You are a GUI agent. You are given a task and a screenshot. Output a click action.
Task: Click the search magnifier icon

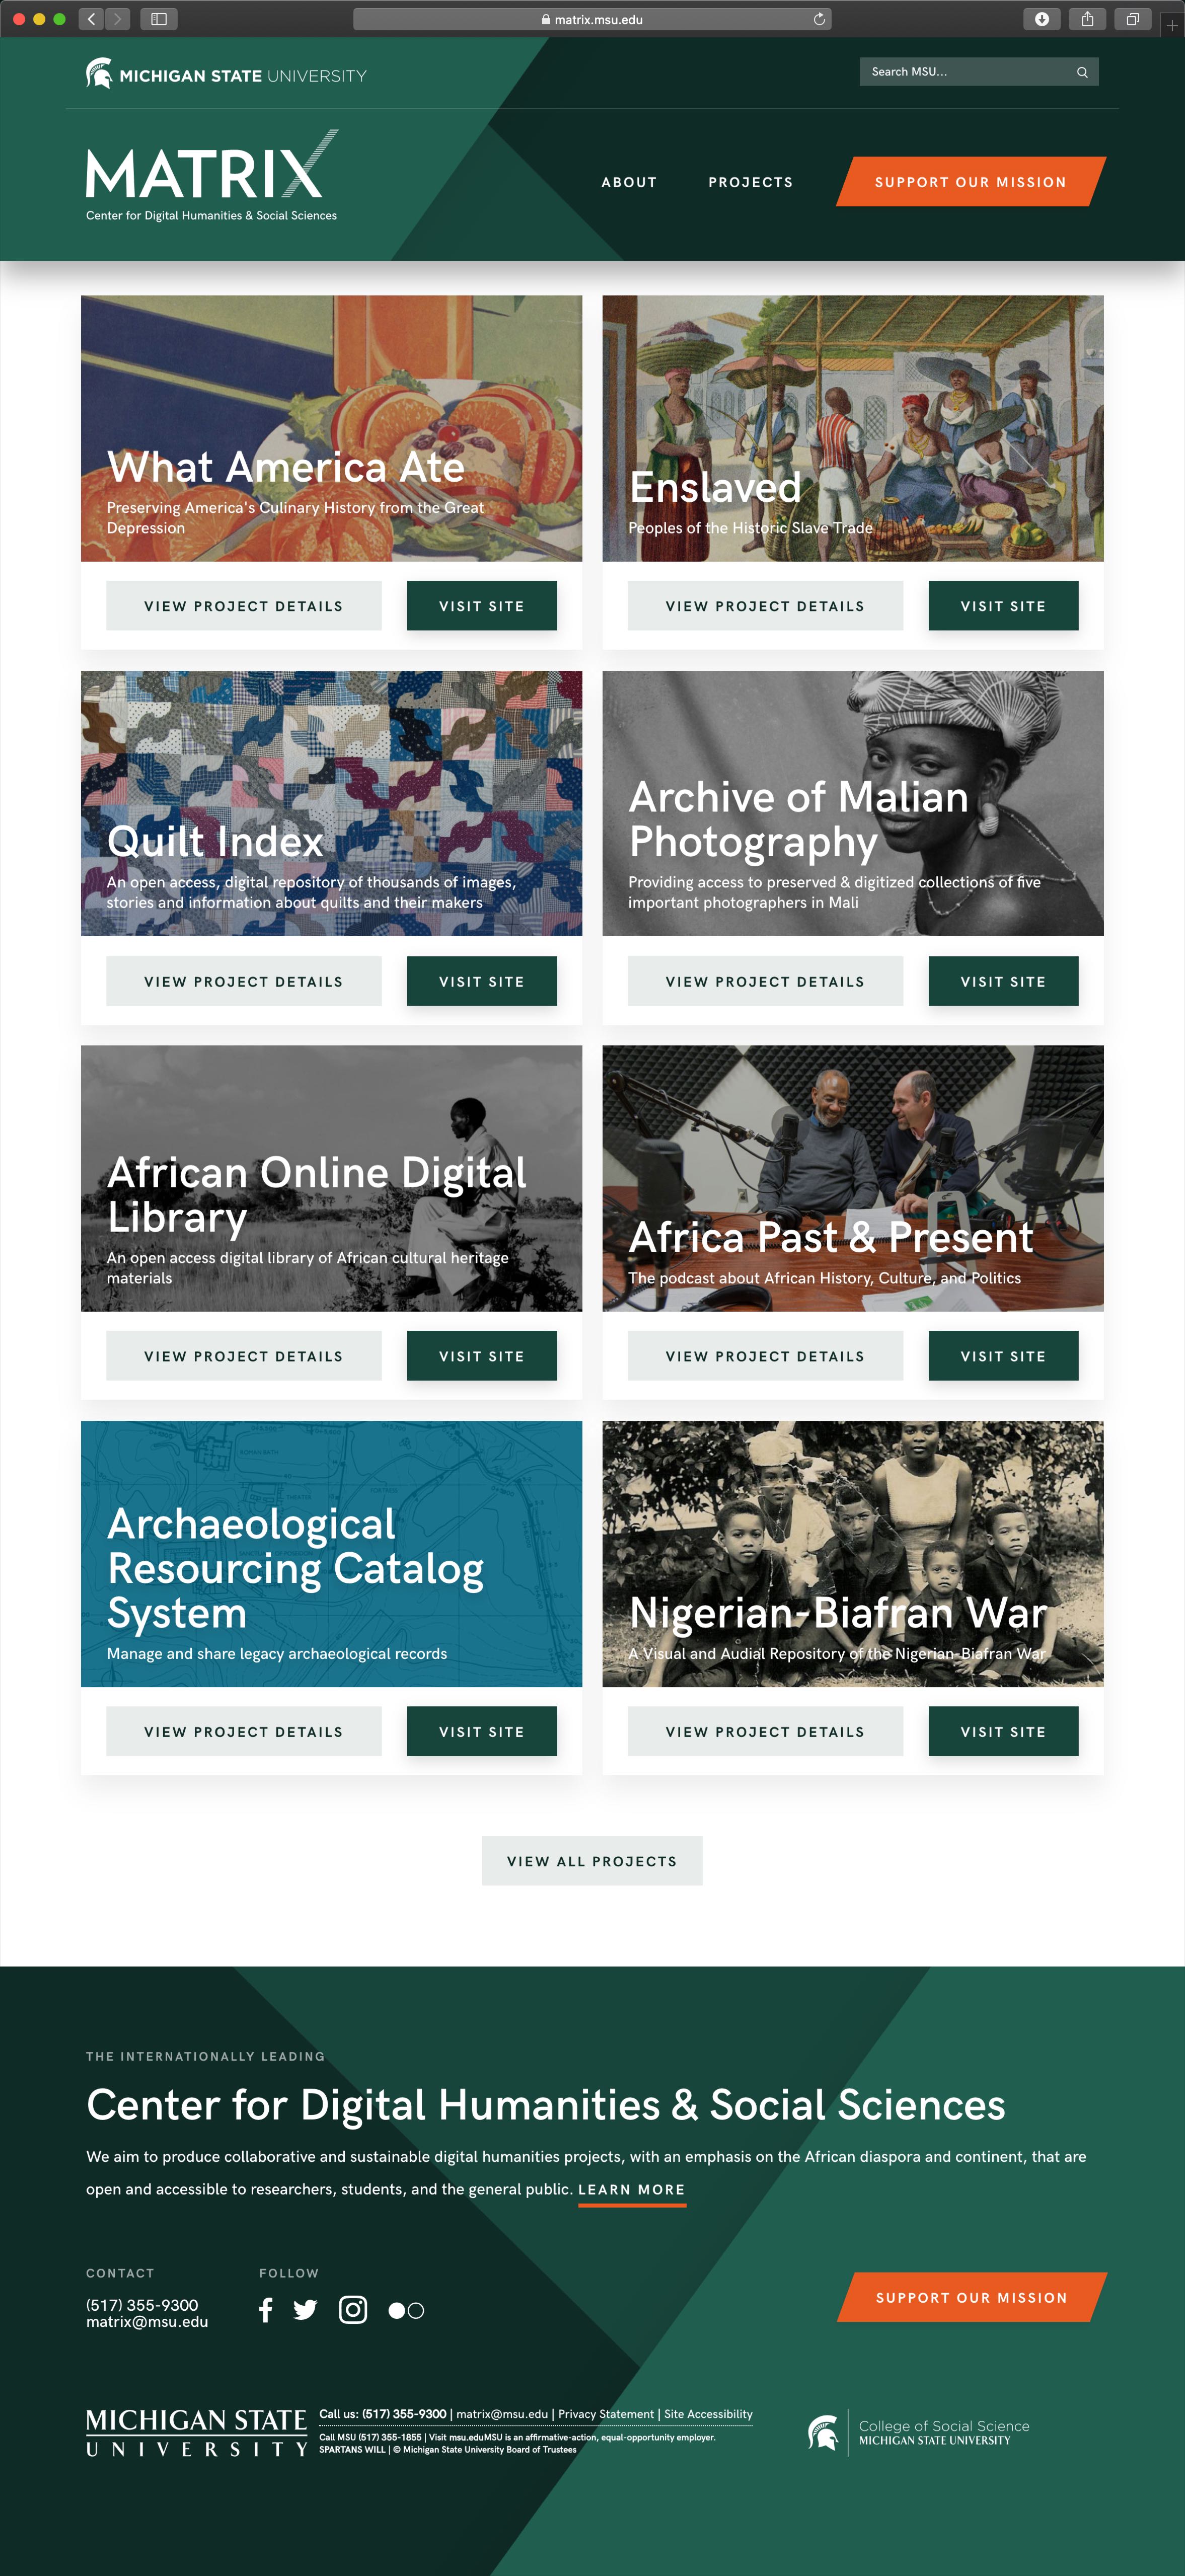tap(1082, 72)
